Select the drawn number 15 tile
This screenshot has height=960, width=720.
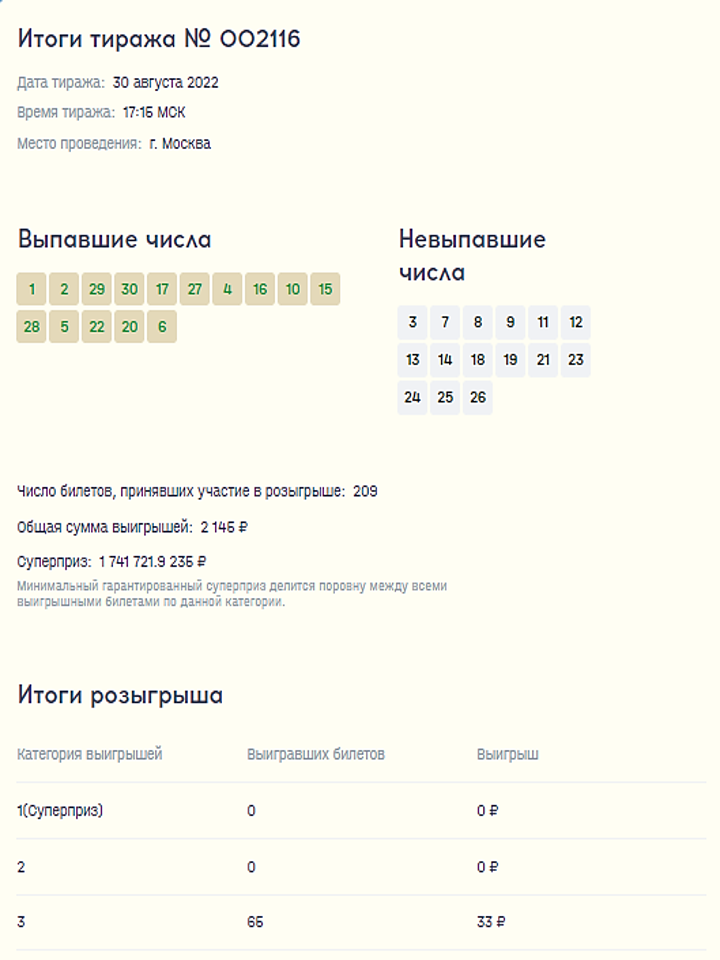325,290
